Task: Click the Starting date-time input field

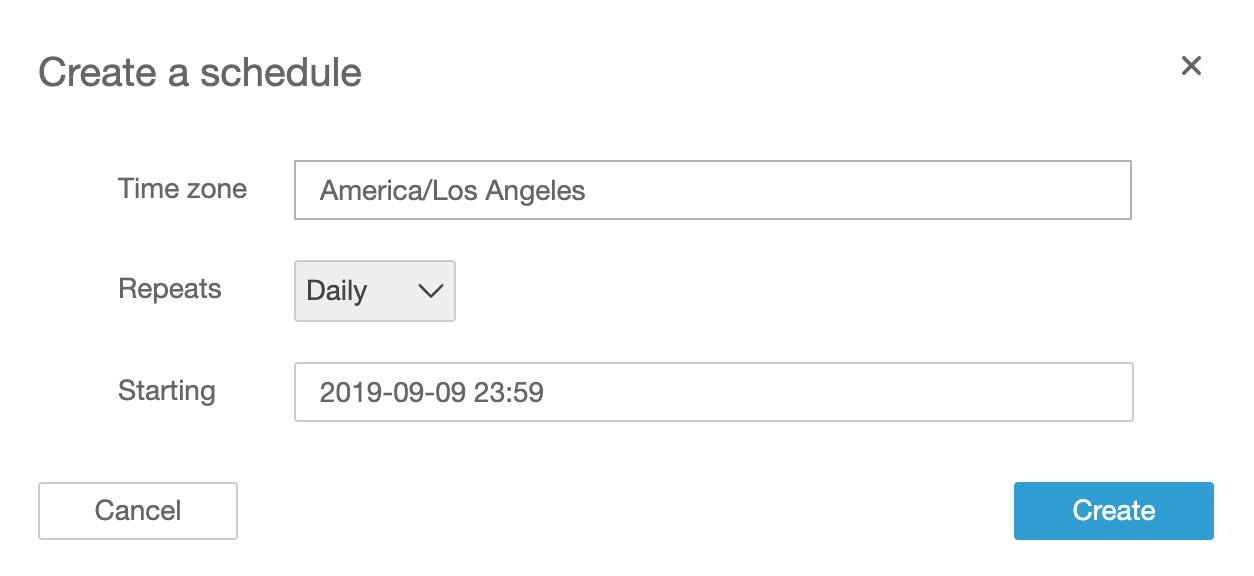Action: click(x=712, y=392)
